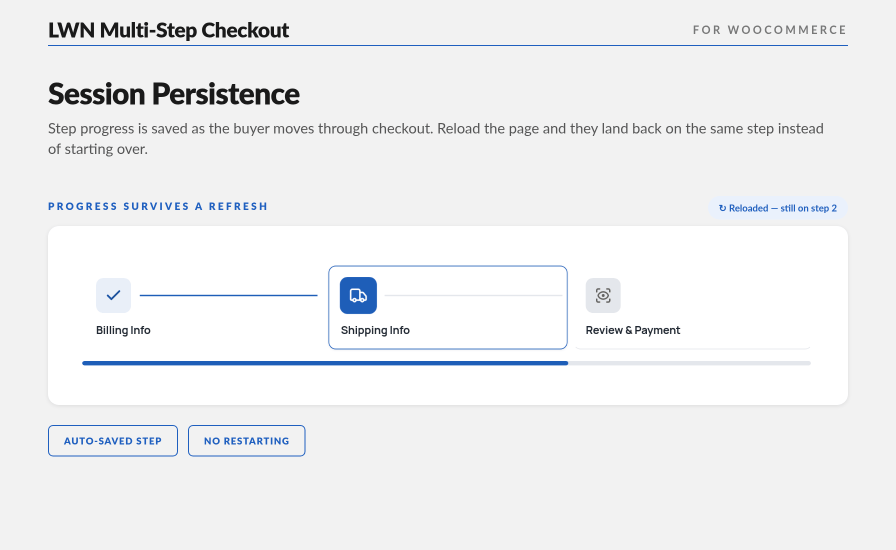
Task: Click the checkout progress bar
Action: (x=446, y=363)
